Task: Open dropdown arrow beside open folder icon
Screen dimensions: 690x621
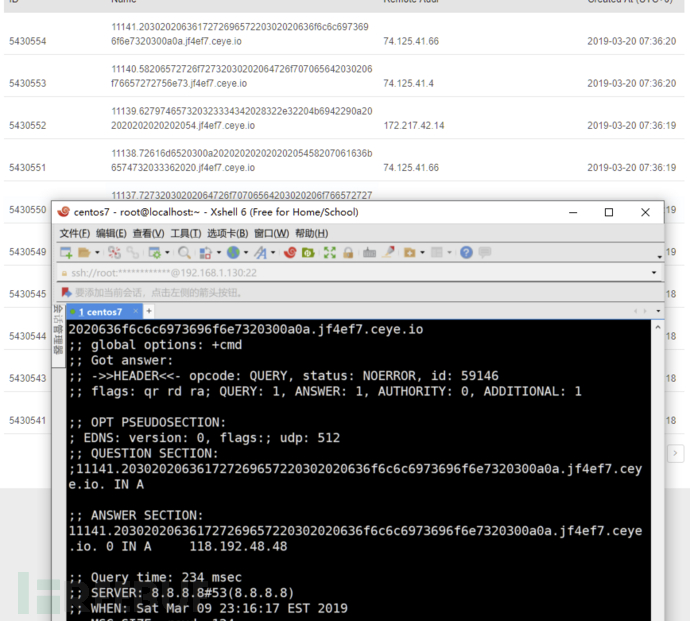Action: click(x=97, y=253)
